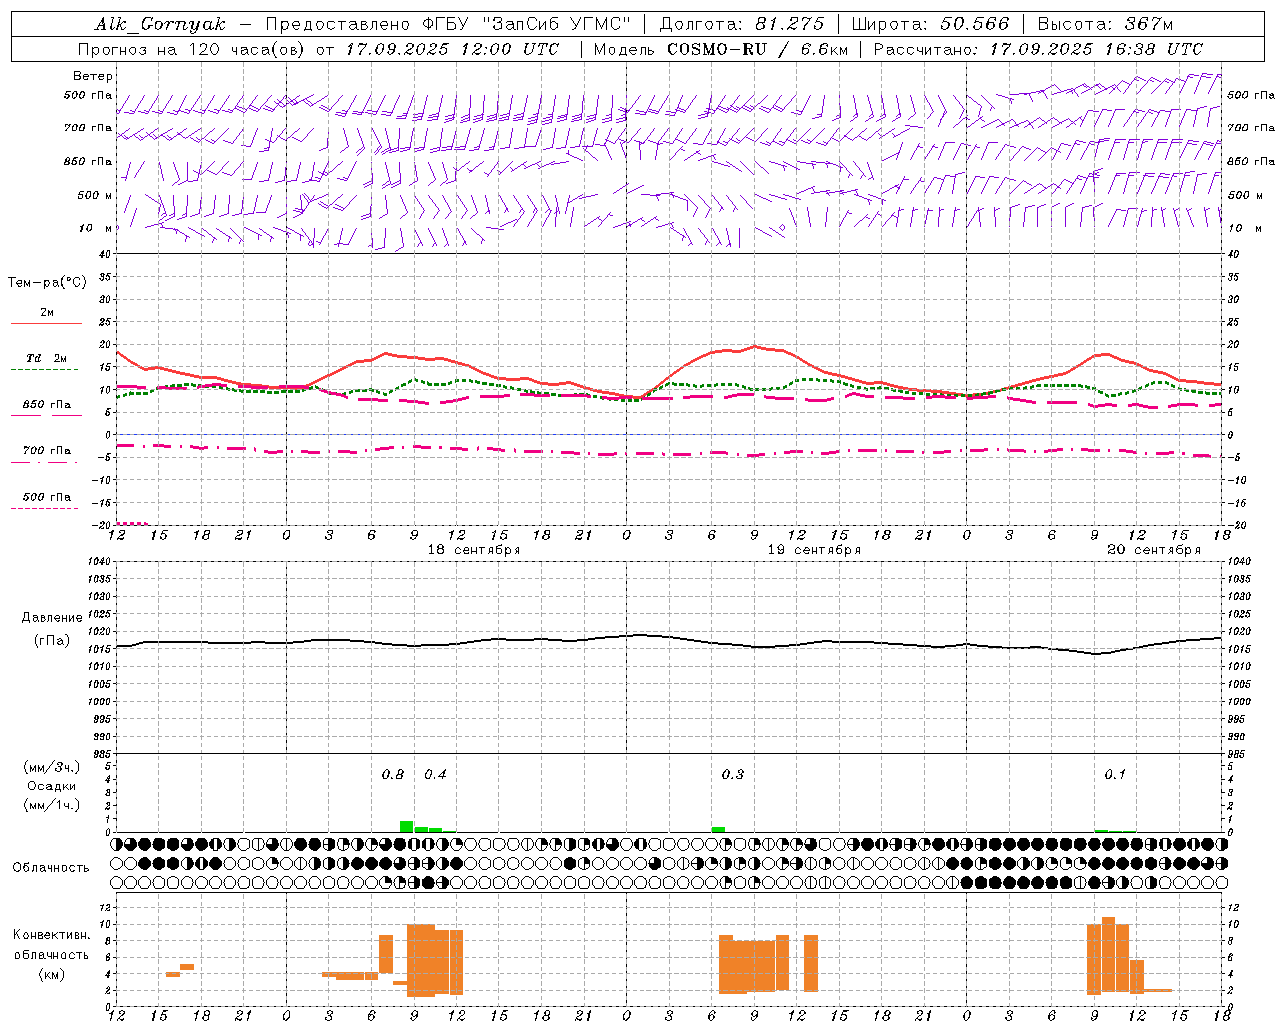Click the Давление pressure panel title
The image size is (1280, 1024).
pyautogui.click(x=52, y=618)
